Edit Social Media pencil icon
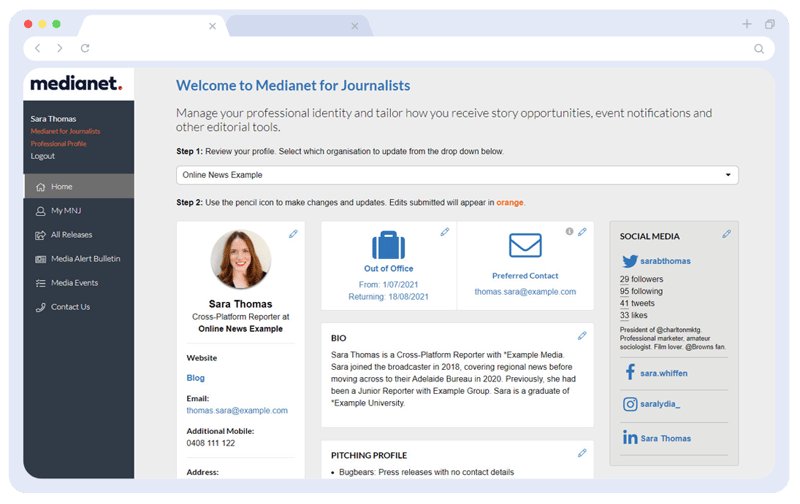 [x=727, y=234]
